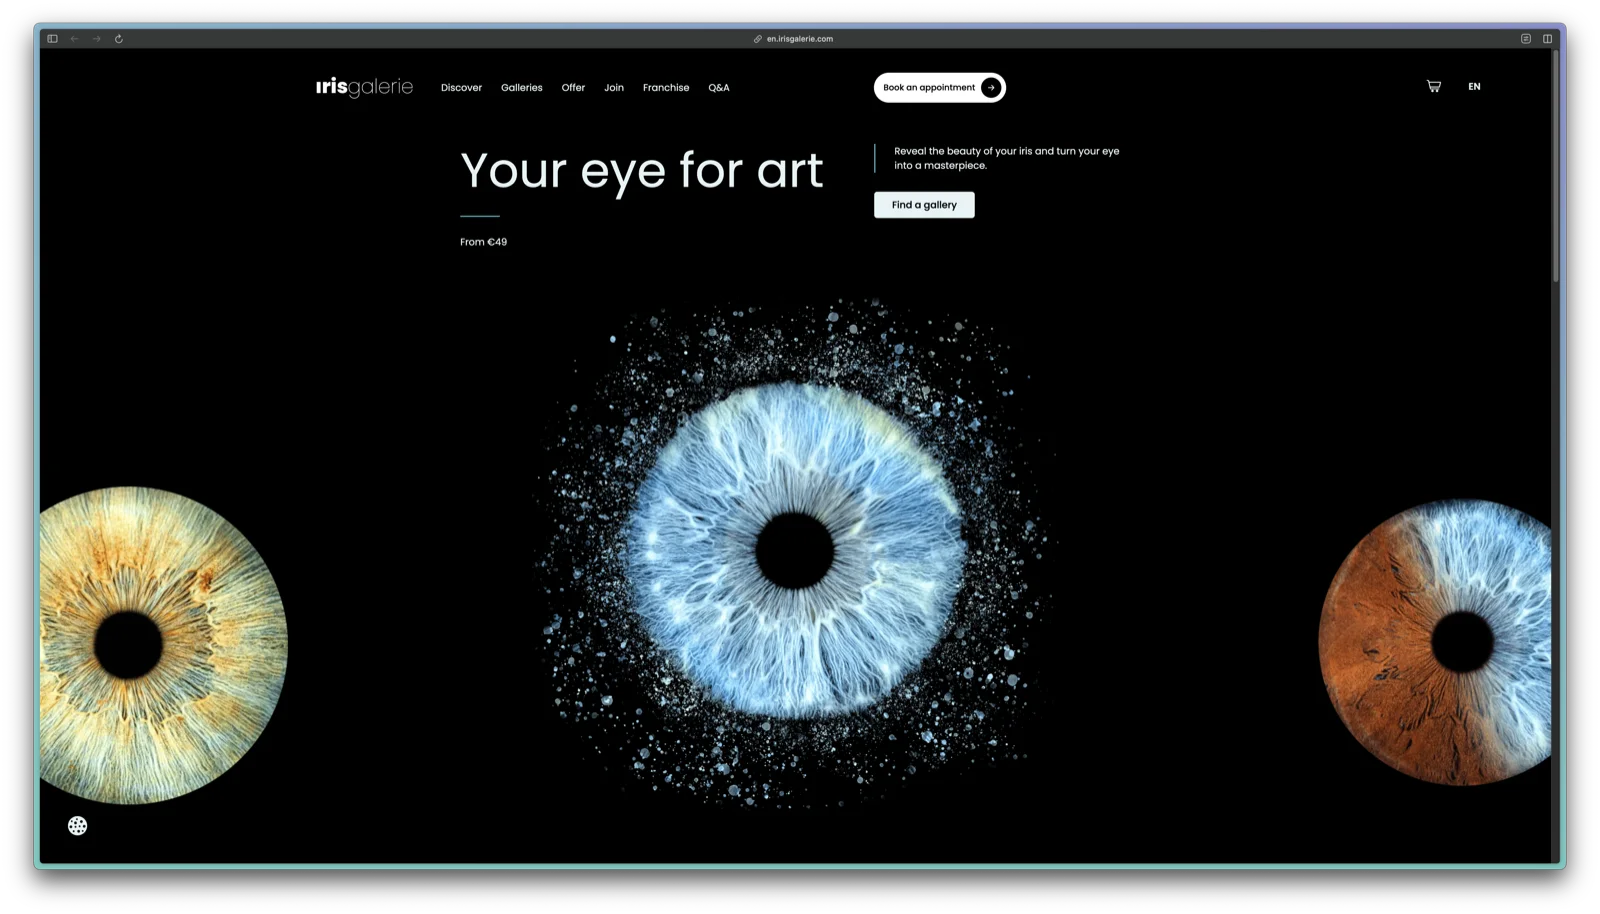Navigate forward with the browser arrow
Image resolution: width=1600 pixels, height=914 pixels.
point(96,38)
